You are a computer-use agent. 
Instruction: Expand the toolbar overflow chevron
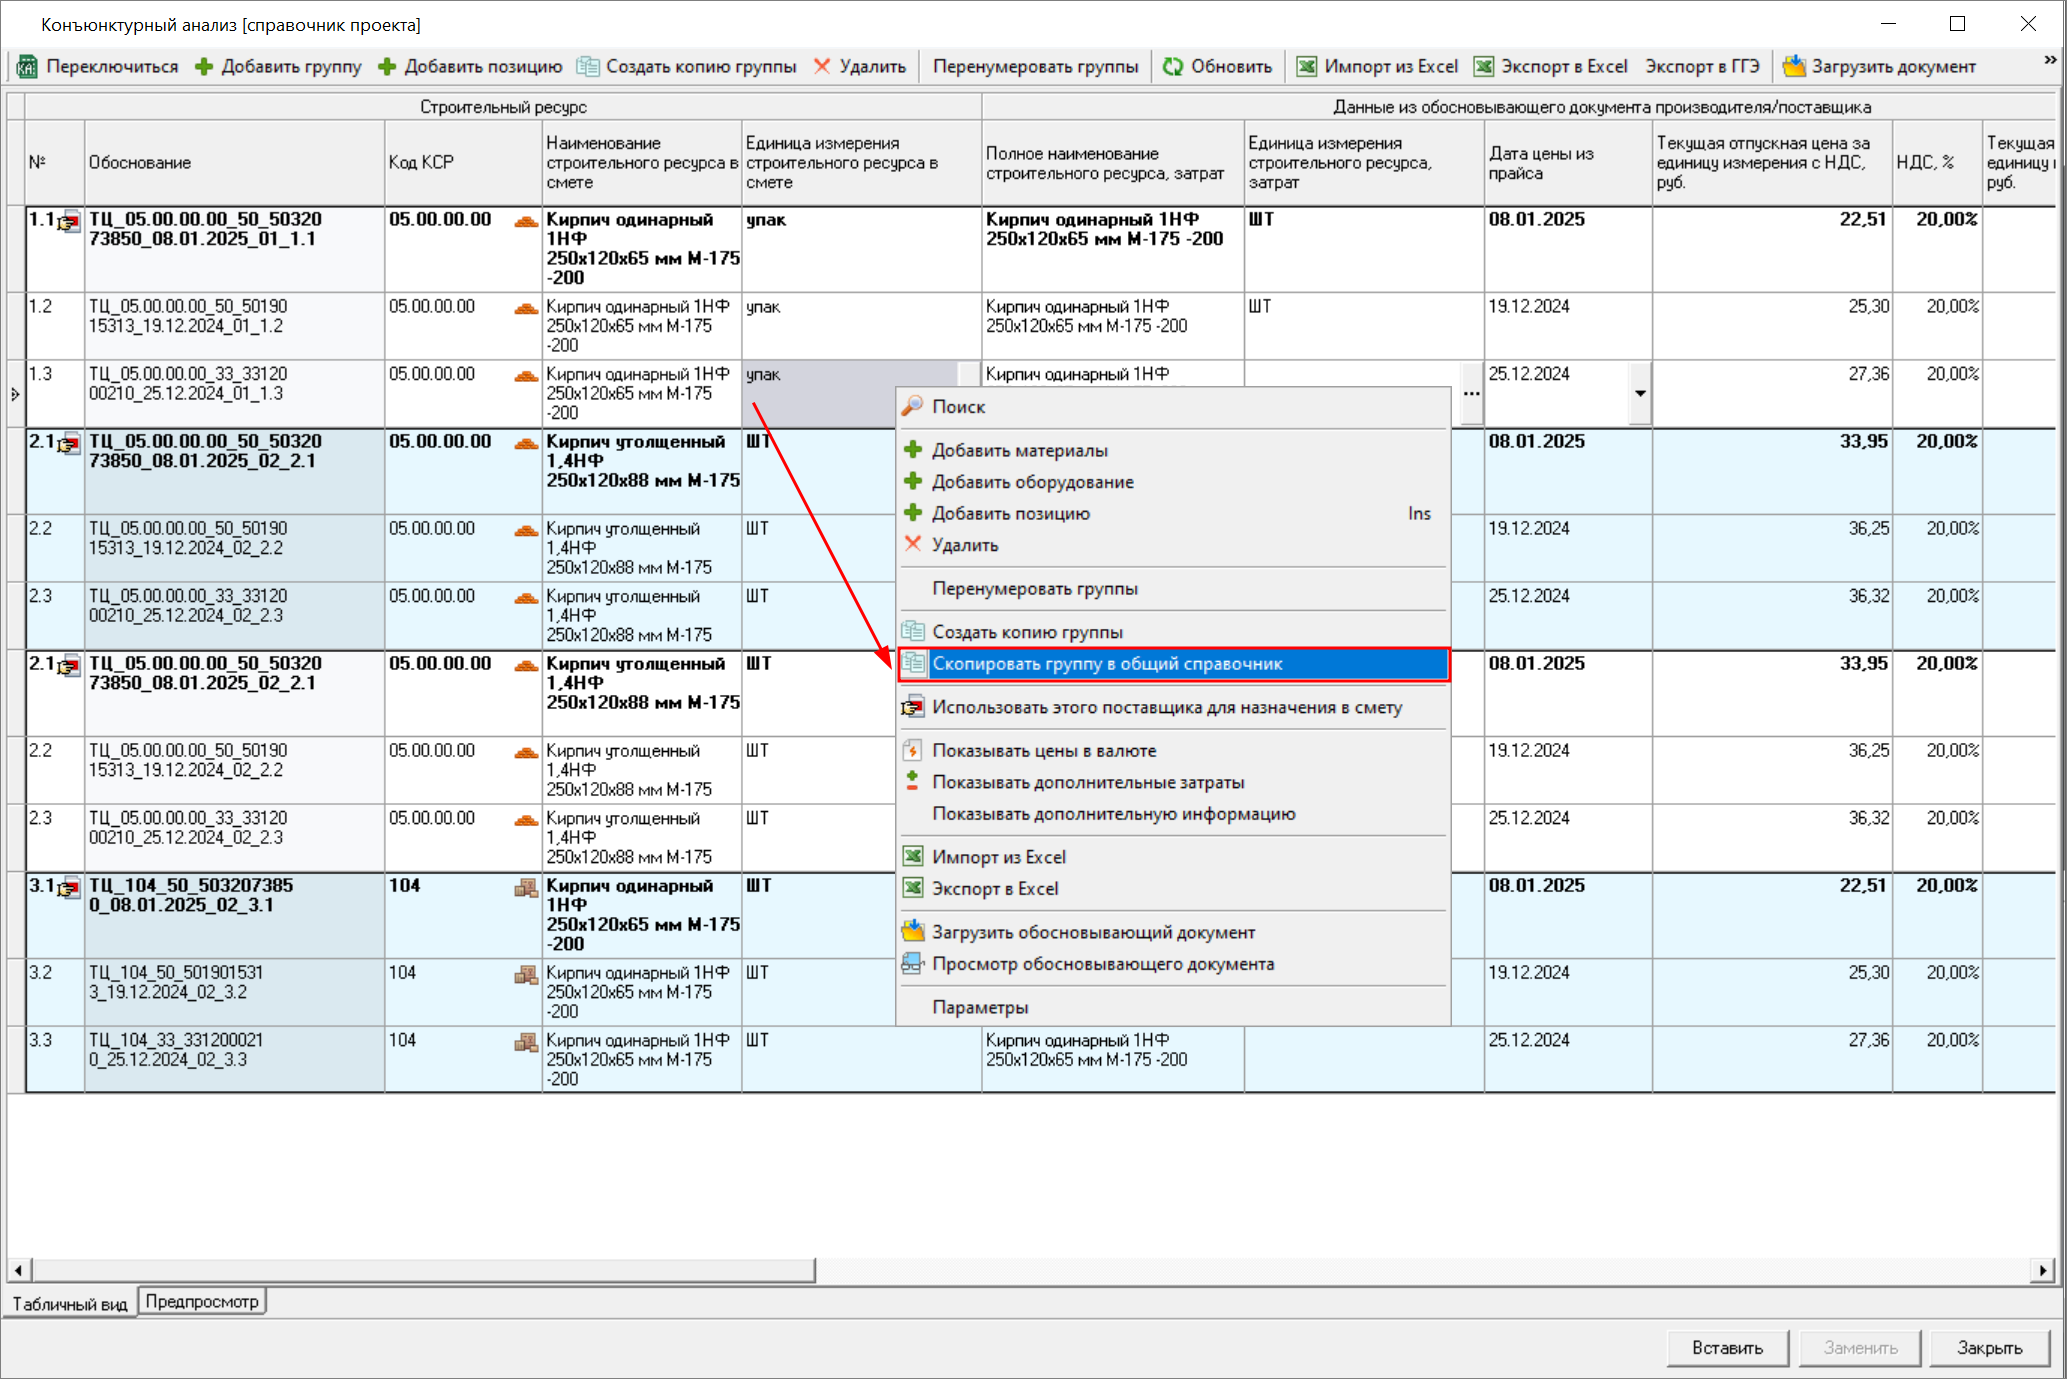[2049, 61]
